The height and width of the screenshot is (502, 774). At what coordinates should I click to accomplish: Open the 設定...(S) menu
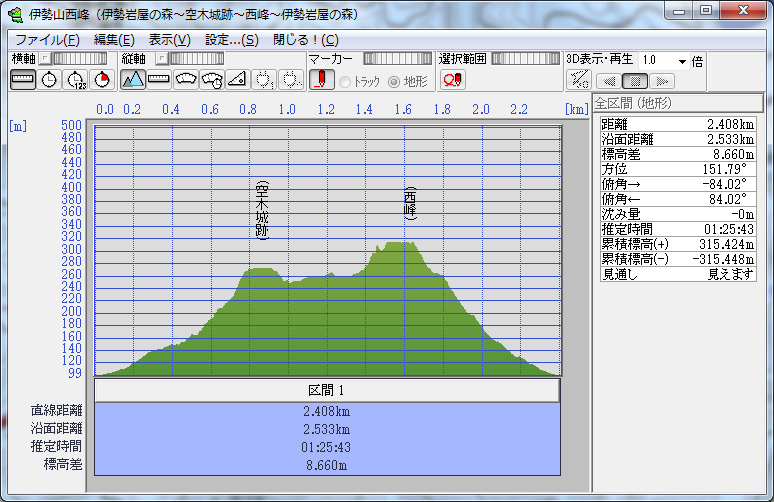coord(232,40)
